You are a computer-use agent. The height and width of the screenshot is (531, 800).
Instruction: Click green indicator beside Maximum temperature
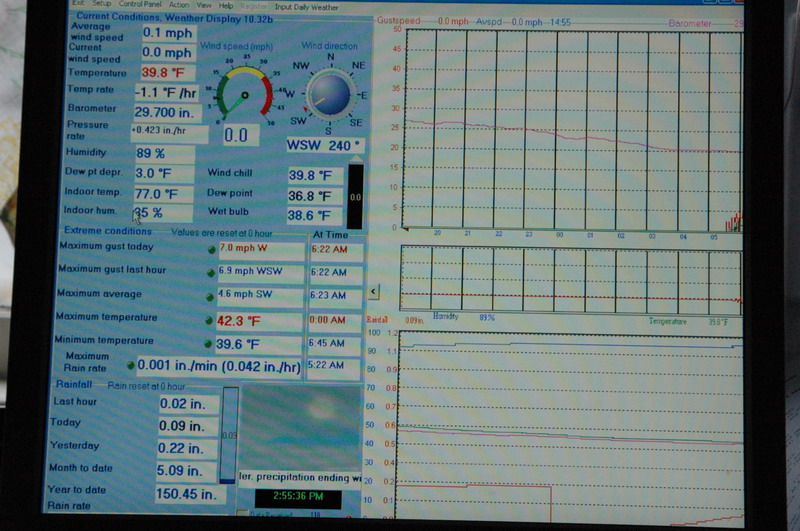tap(209, 320)
